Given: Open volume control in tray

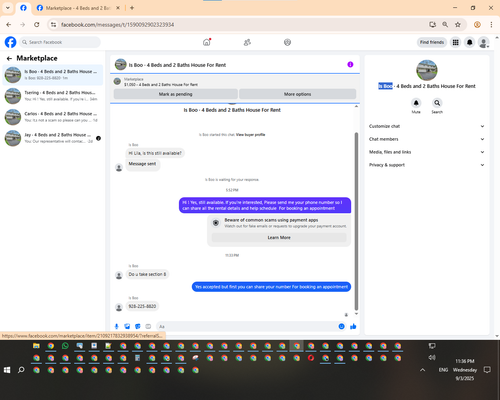Looking at the screenshot, I should tap(432, 357).
